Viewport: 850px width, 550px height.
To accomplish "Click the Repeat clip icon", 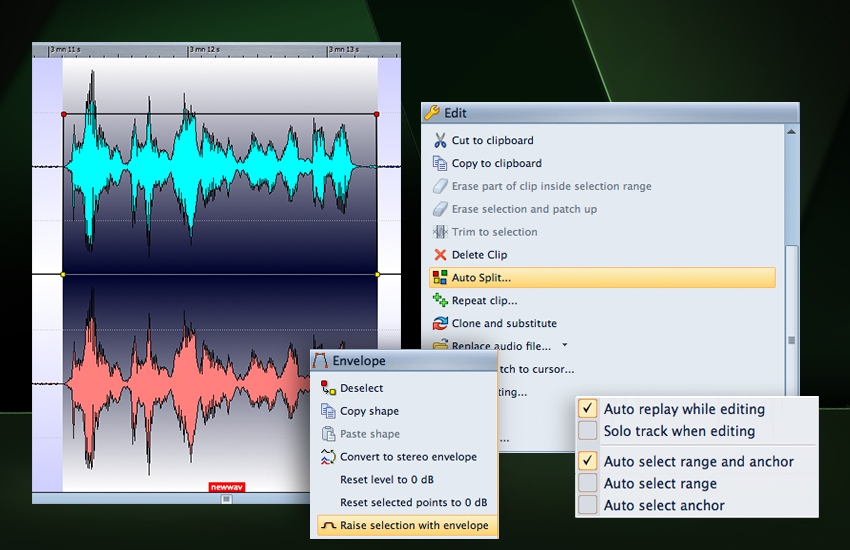I will (440, 300).
